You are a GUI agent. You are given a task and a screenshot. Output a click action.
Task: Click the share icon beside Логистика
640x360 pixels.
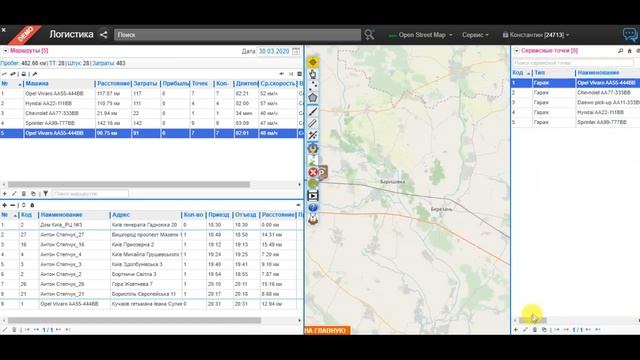103,35
